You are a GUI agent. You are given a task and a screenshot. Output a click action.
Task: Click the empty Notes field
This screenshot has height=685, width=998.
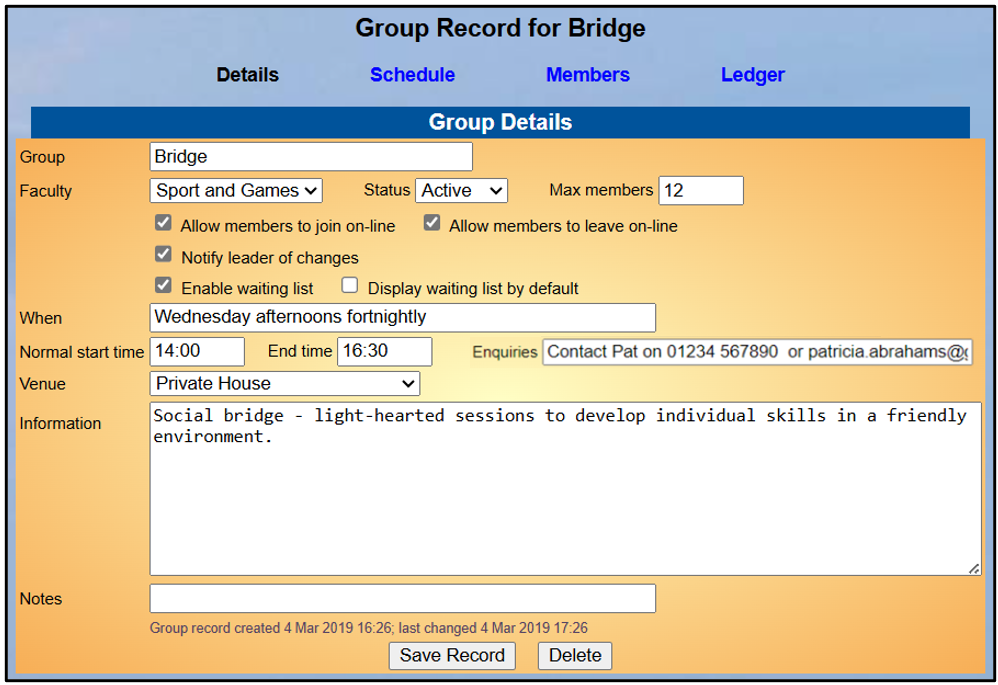(x=403, y=598)
